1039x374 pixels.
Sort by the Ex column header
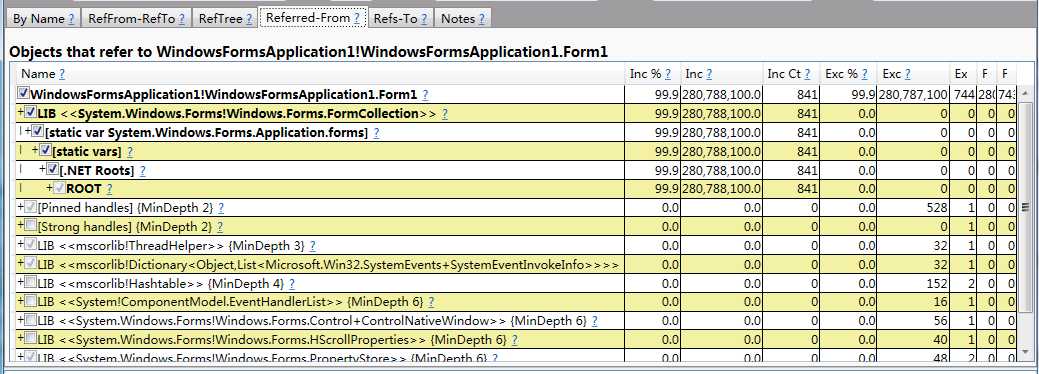[x=961, y=74]
